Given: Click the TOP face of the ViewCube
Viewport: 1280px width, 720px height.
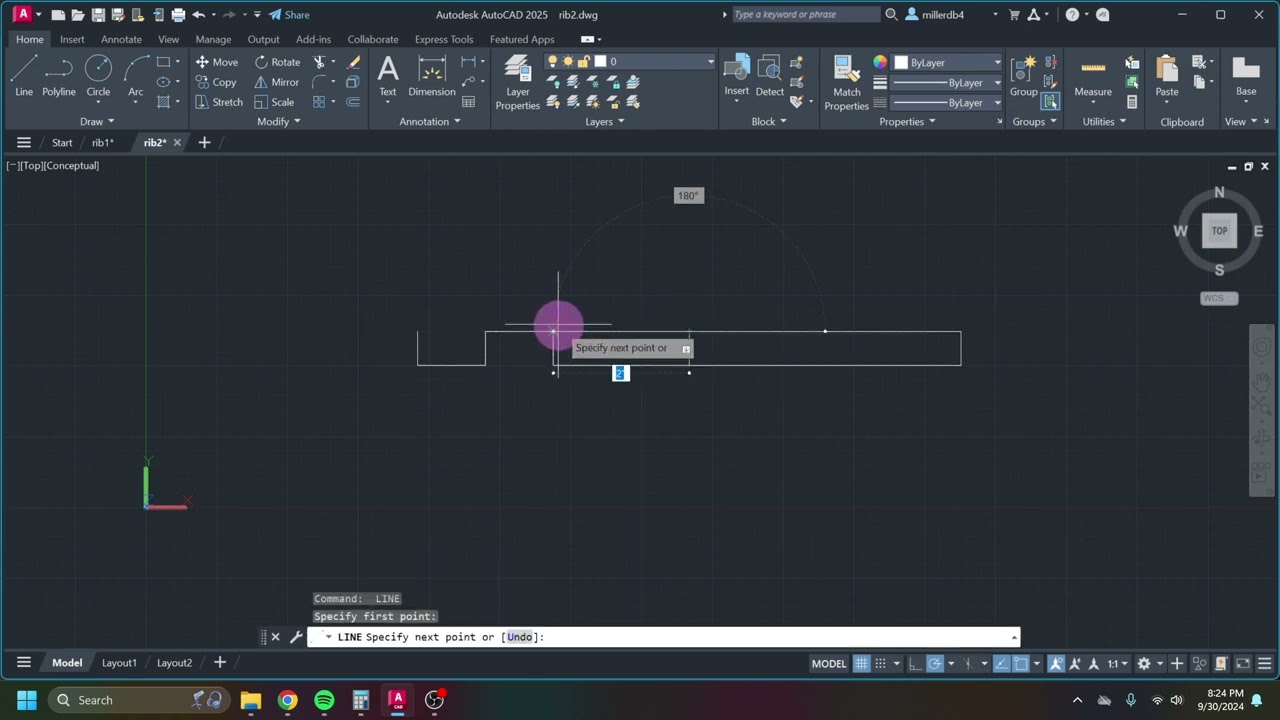Looking at the screenshot, I should (x=1219, y=231).
